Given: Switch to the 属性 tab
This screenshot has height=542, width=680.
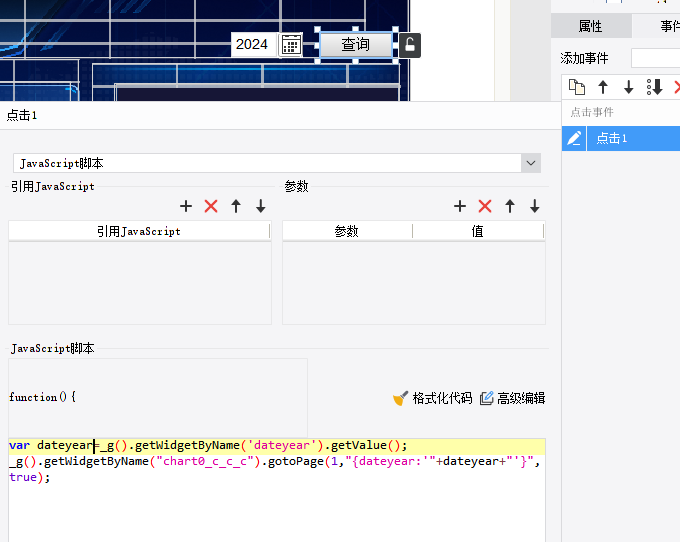Looking at the screenshot, I should [x=591, y=27].
